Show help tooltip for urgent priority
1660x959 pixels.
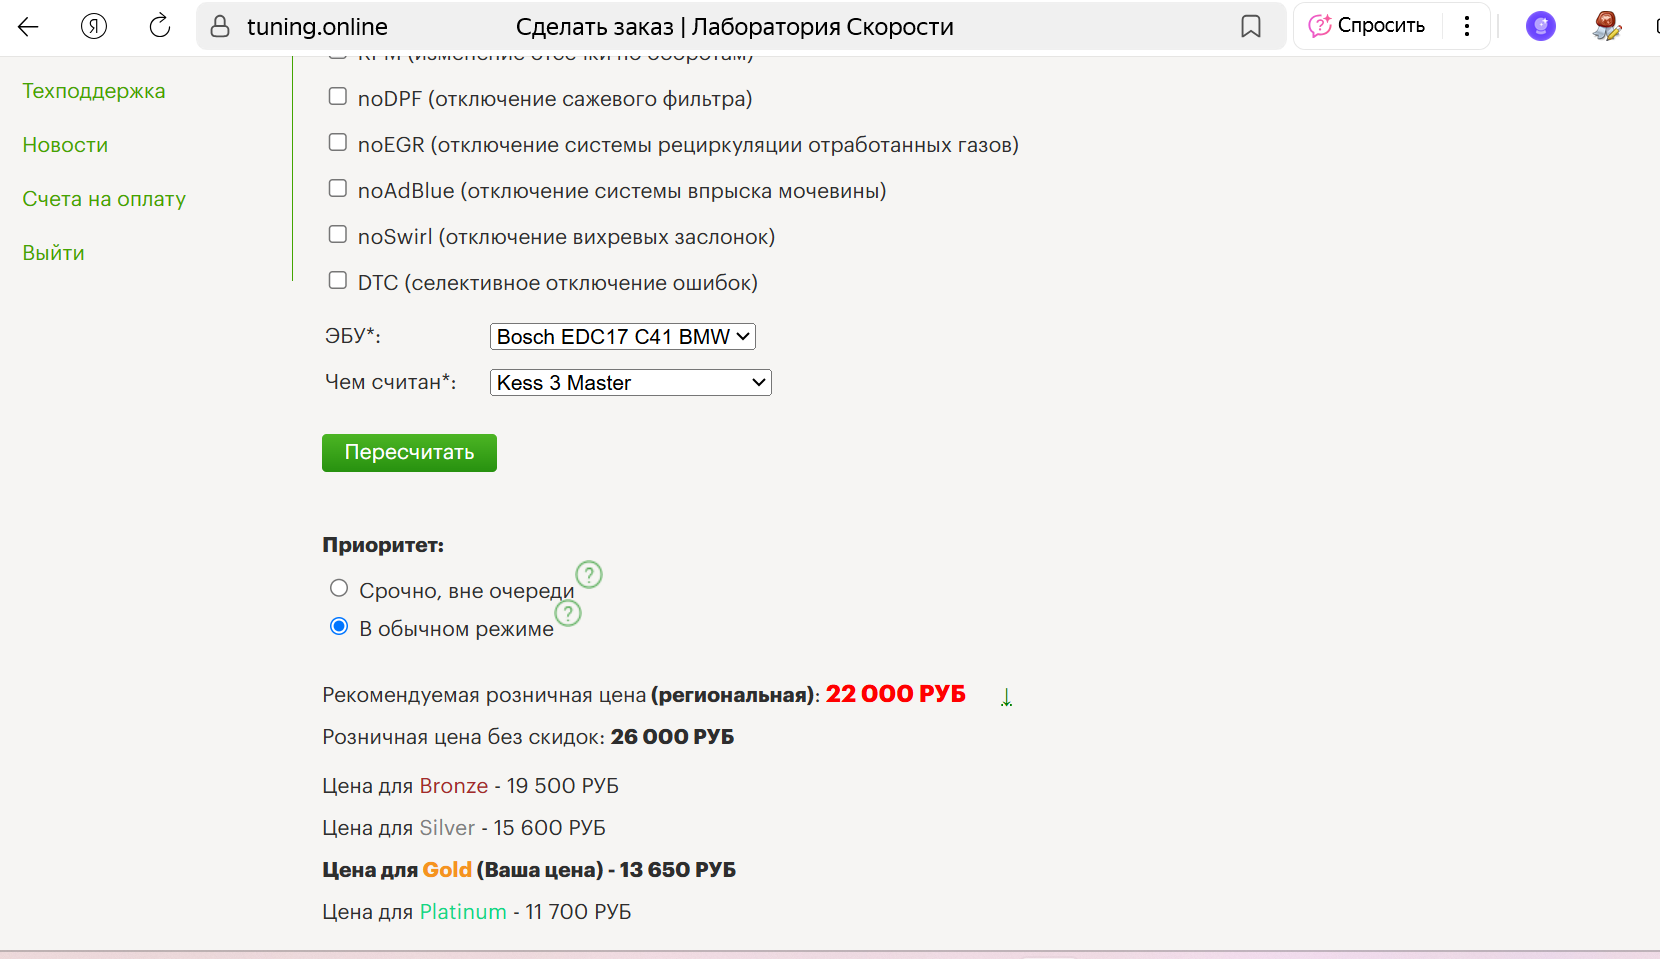pos(589,575)
